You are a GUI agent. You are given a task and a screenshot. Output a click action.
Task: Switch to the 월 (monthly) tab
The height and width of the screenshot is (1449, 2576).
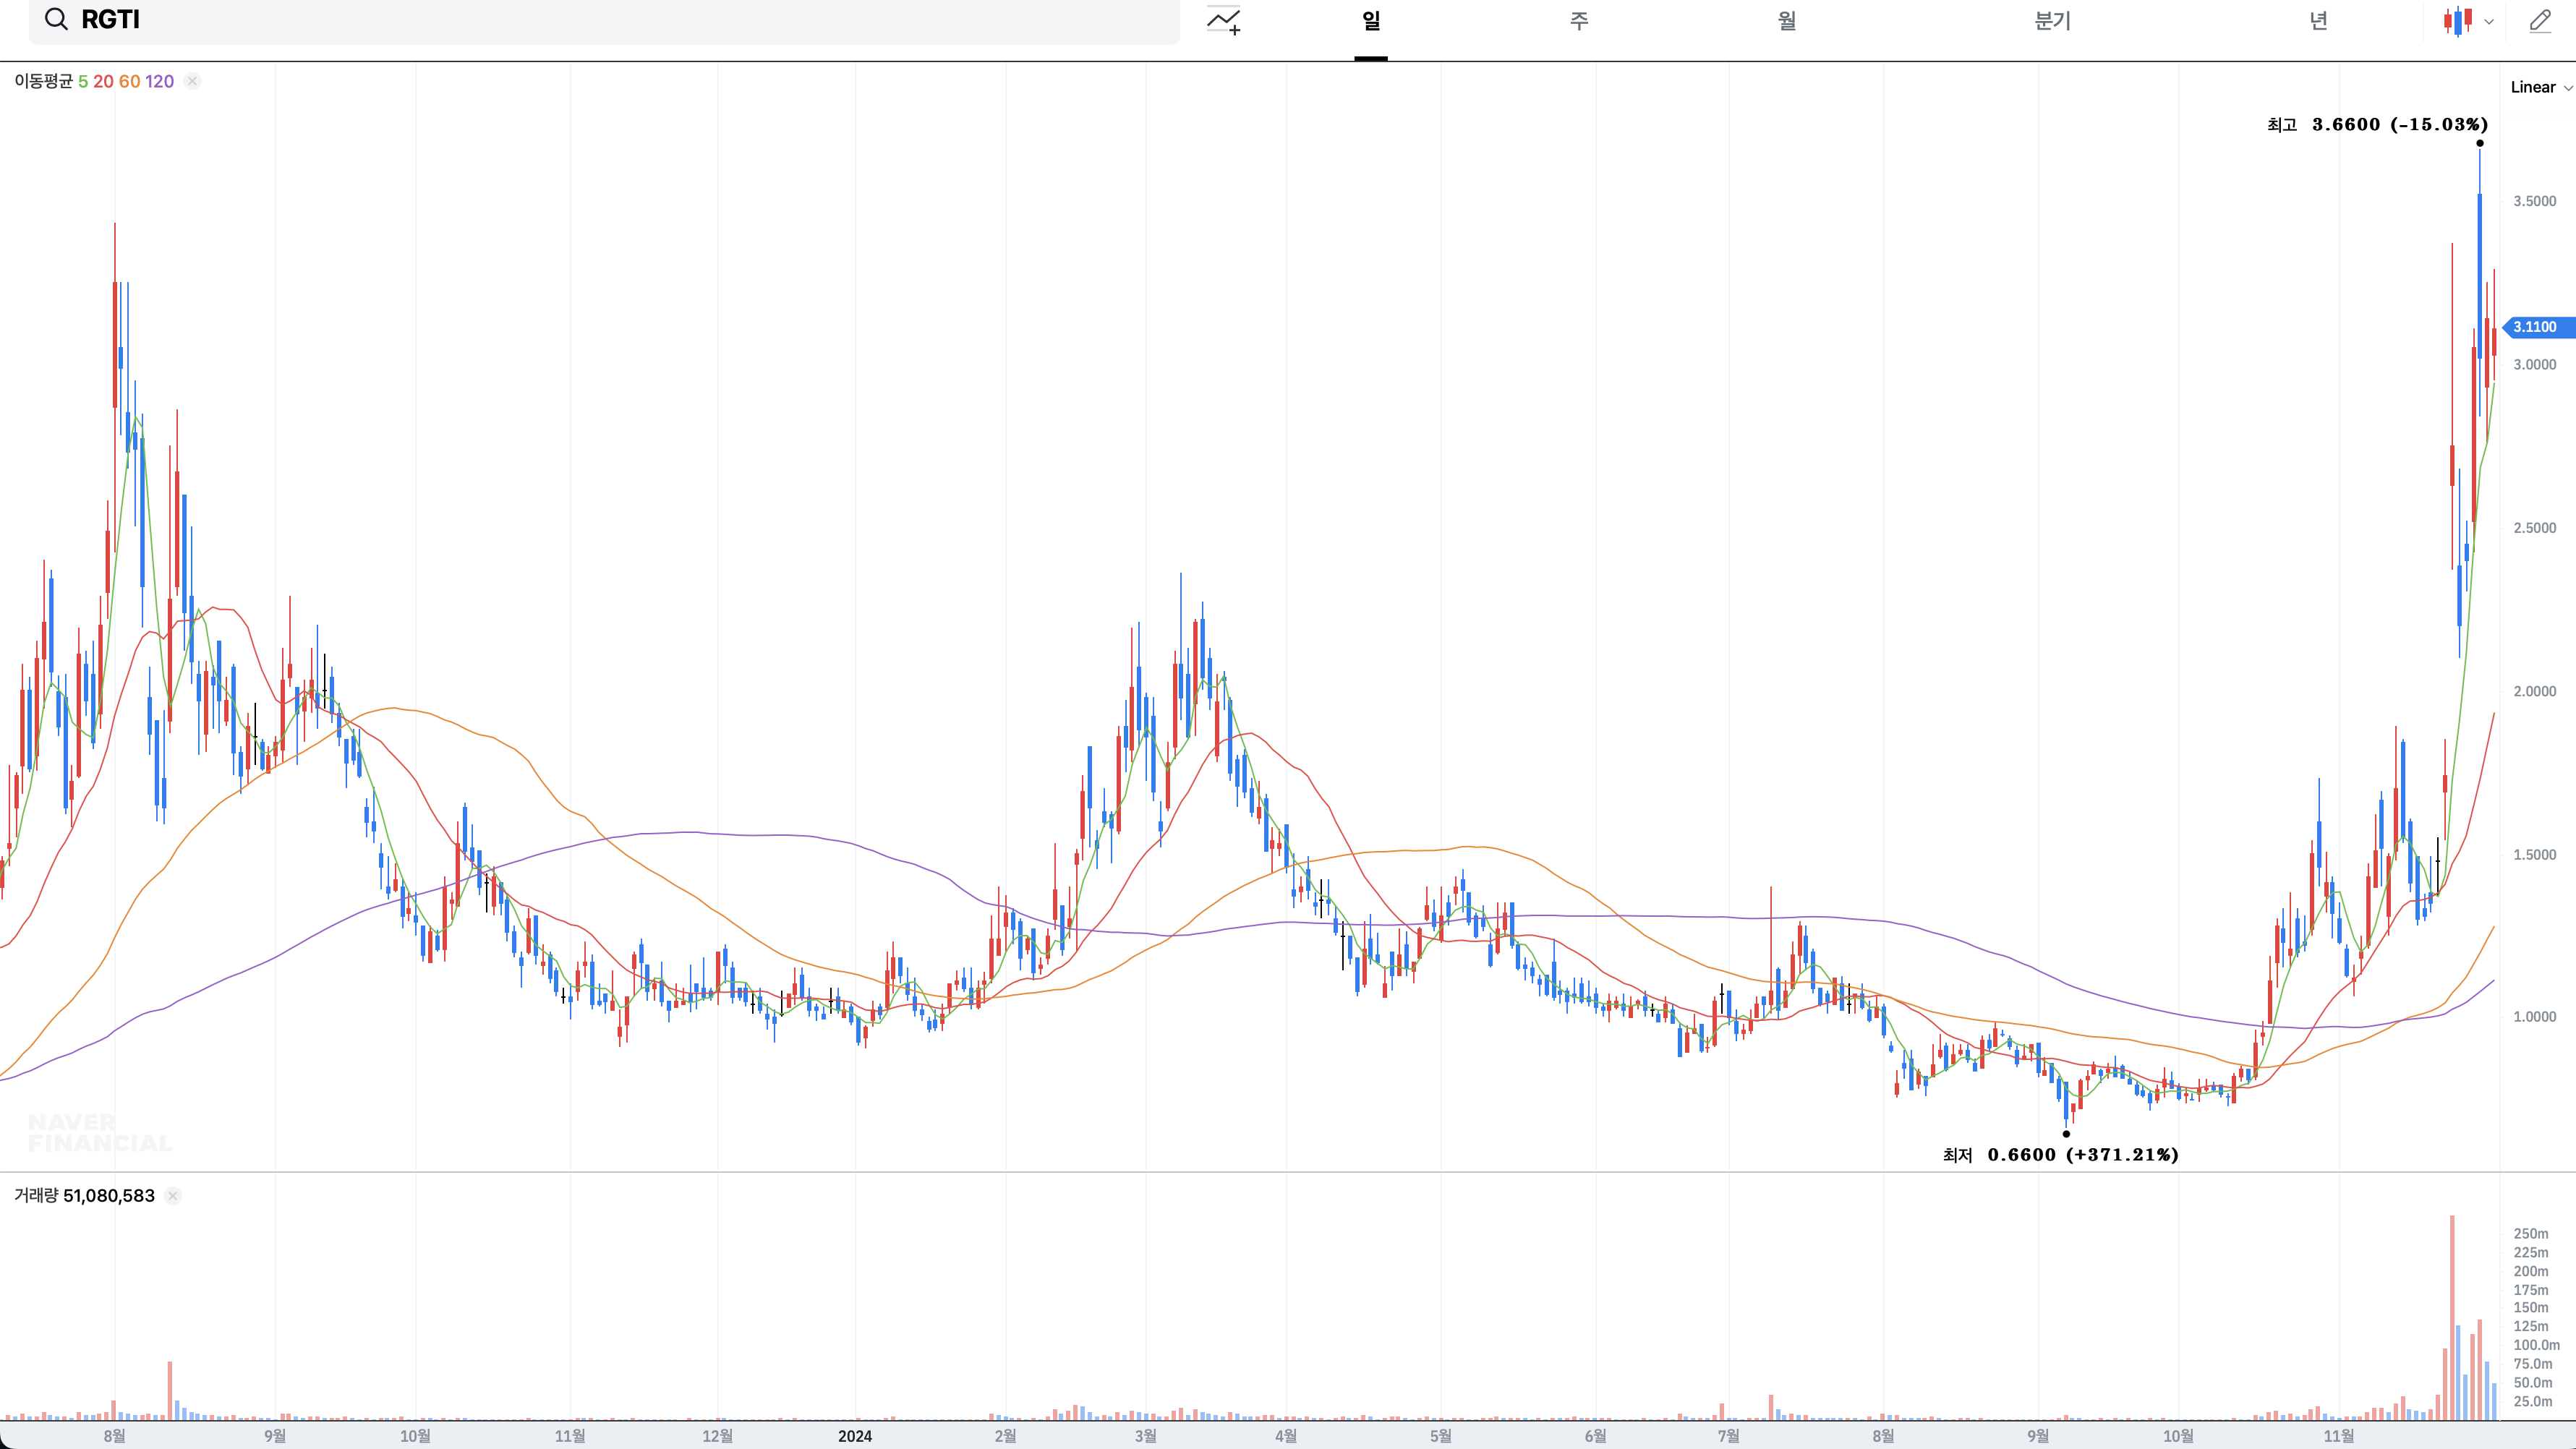tap(1786, 21)
